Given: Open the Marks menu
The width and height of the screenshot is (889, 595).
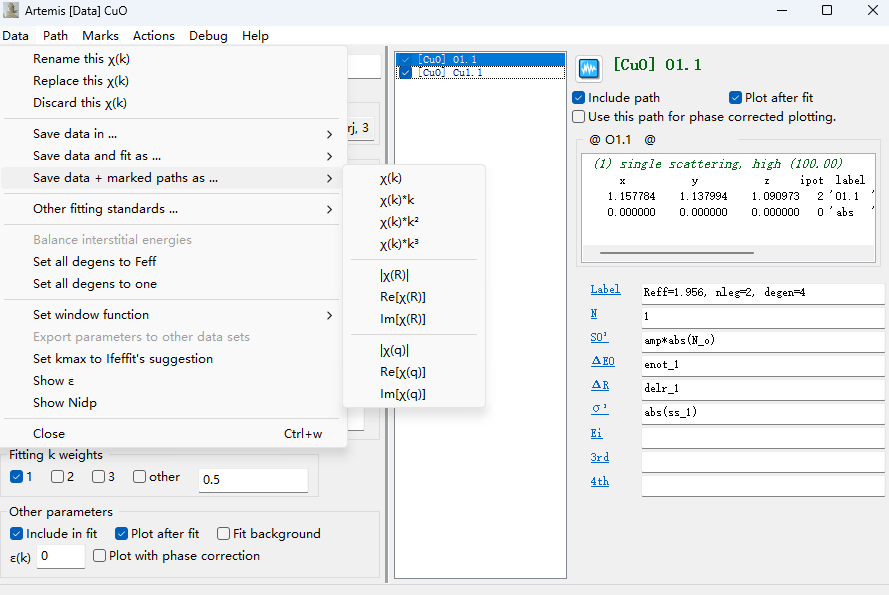Looking at the screenshot, I should point(100,35).
